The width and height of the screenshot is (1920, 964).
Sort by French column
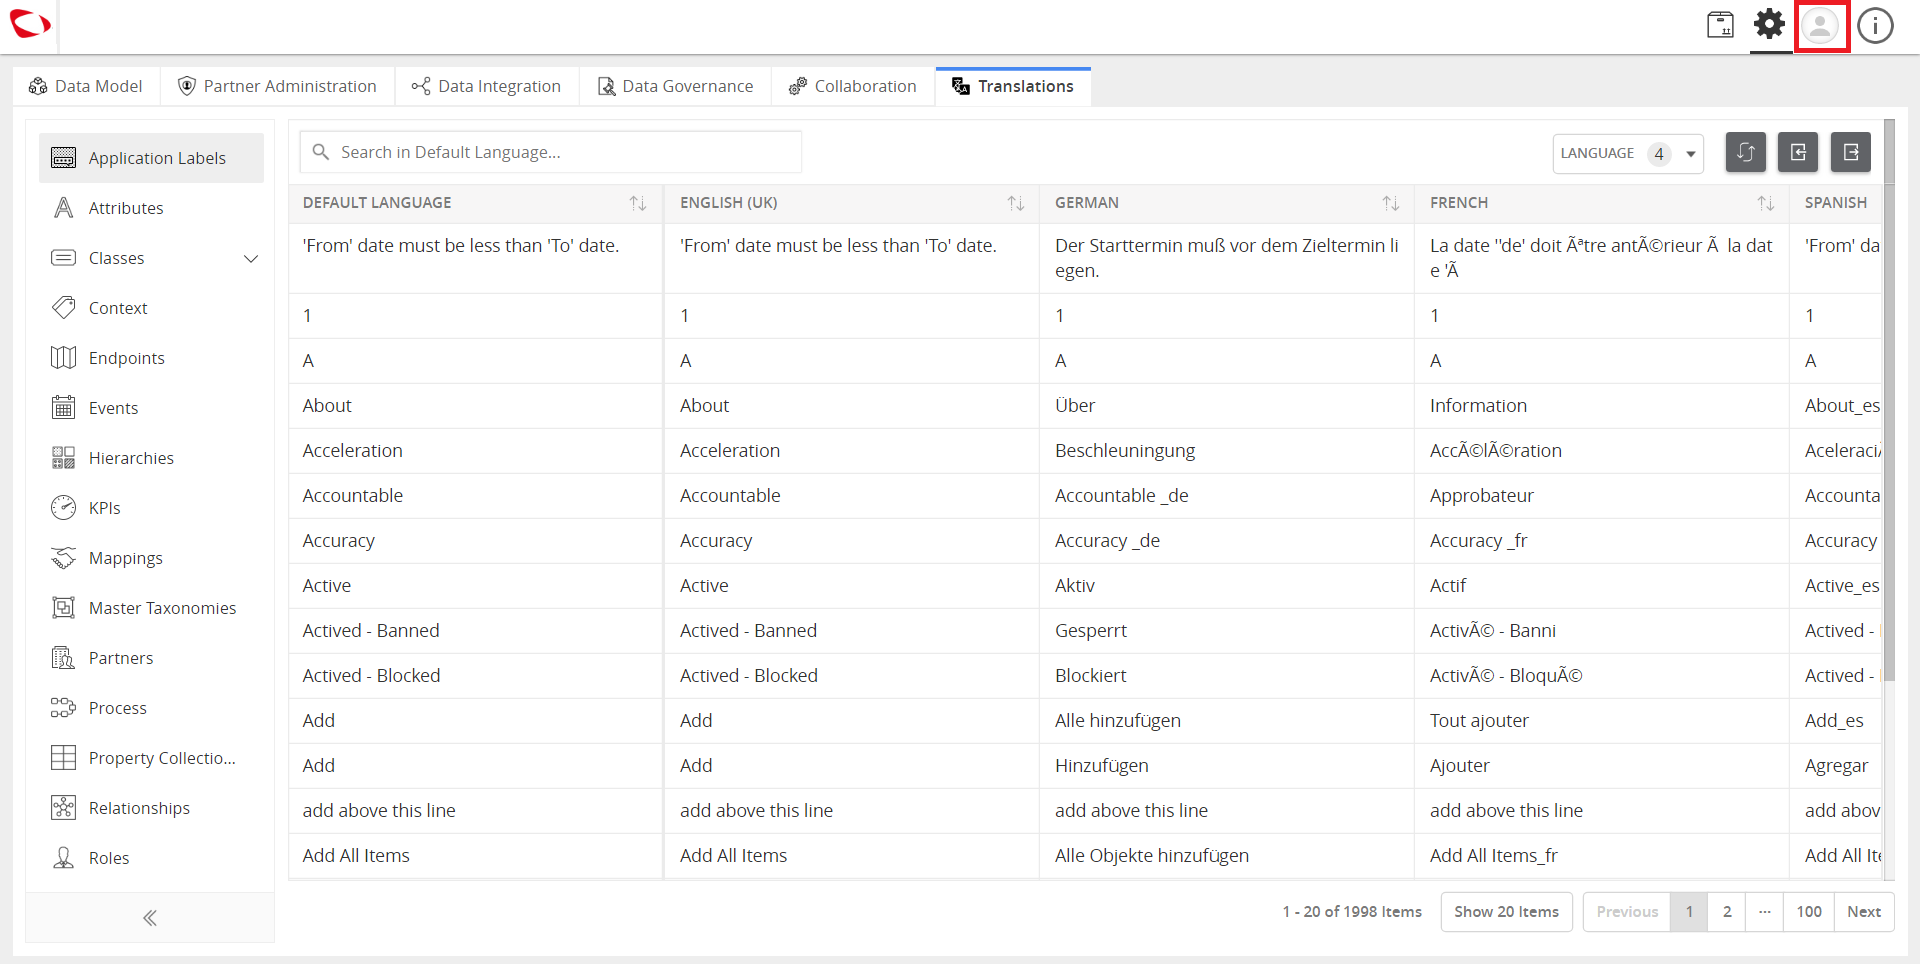pos(1765,203)
